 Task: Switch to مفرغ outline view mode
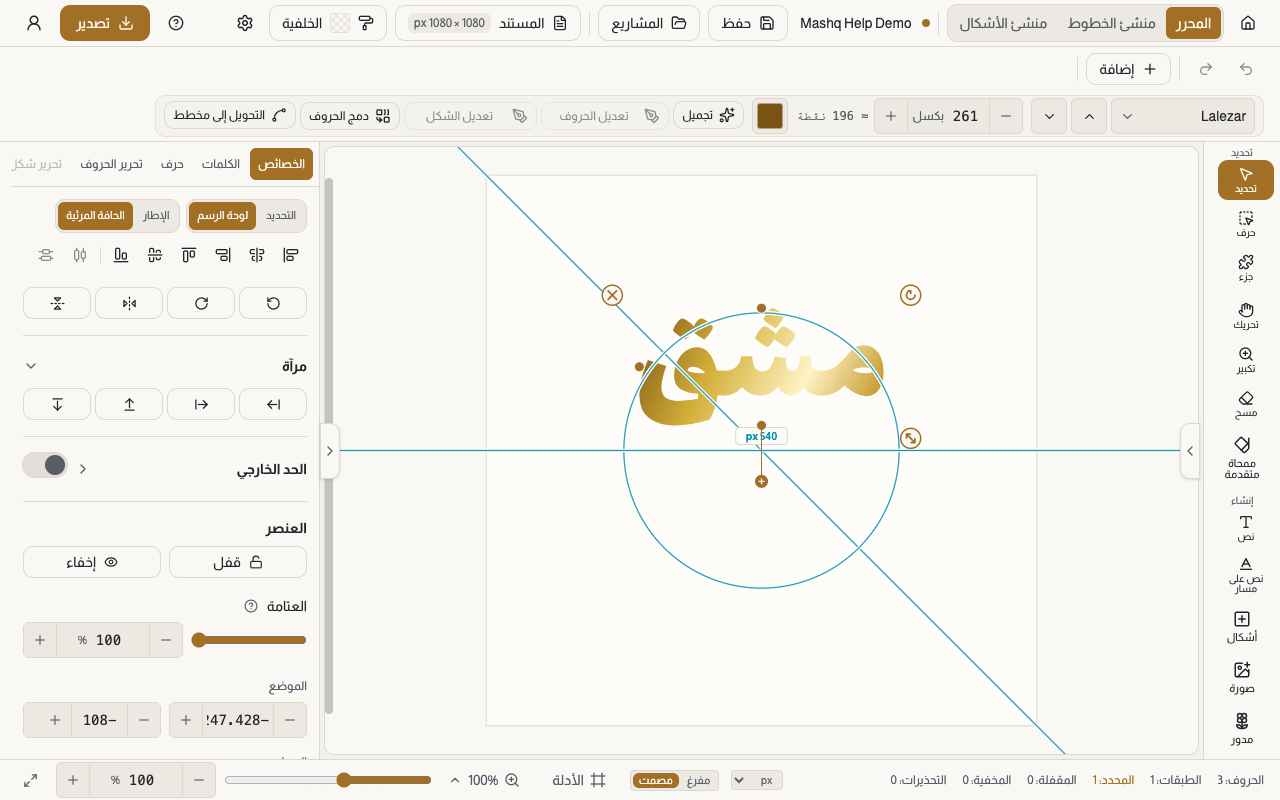698,780
